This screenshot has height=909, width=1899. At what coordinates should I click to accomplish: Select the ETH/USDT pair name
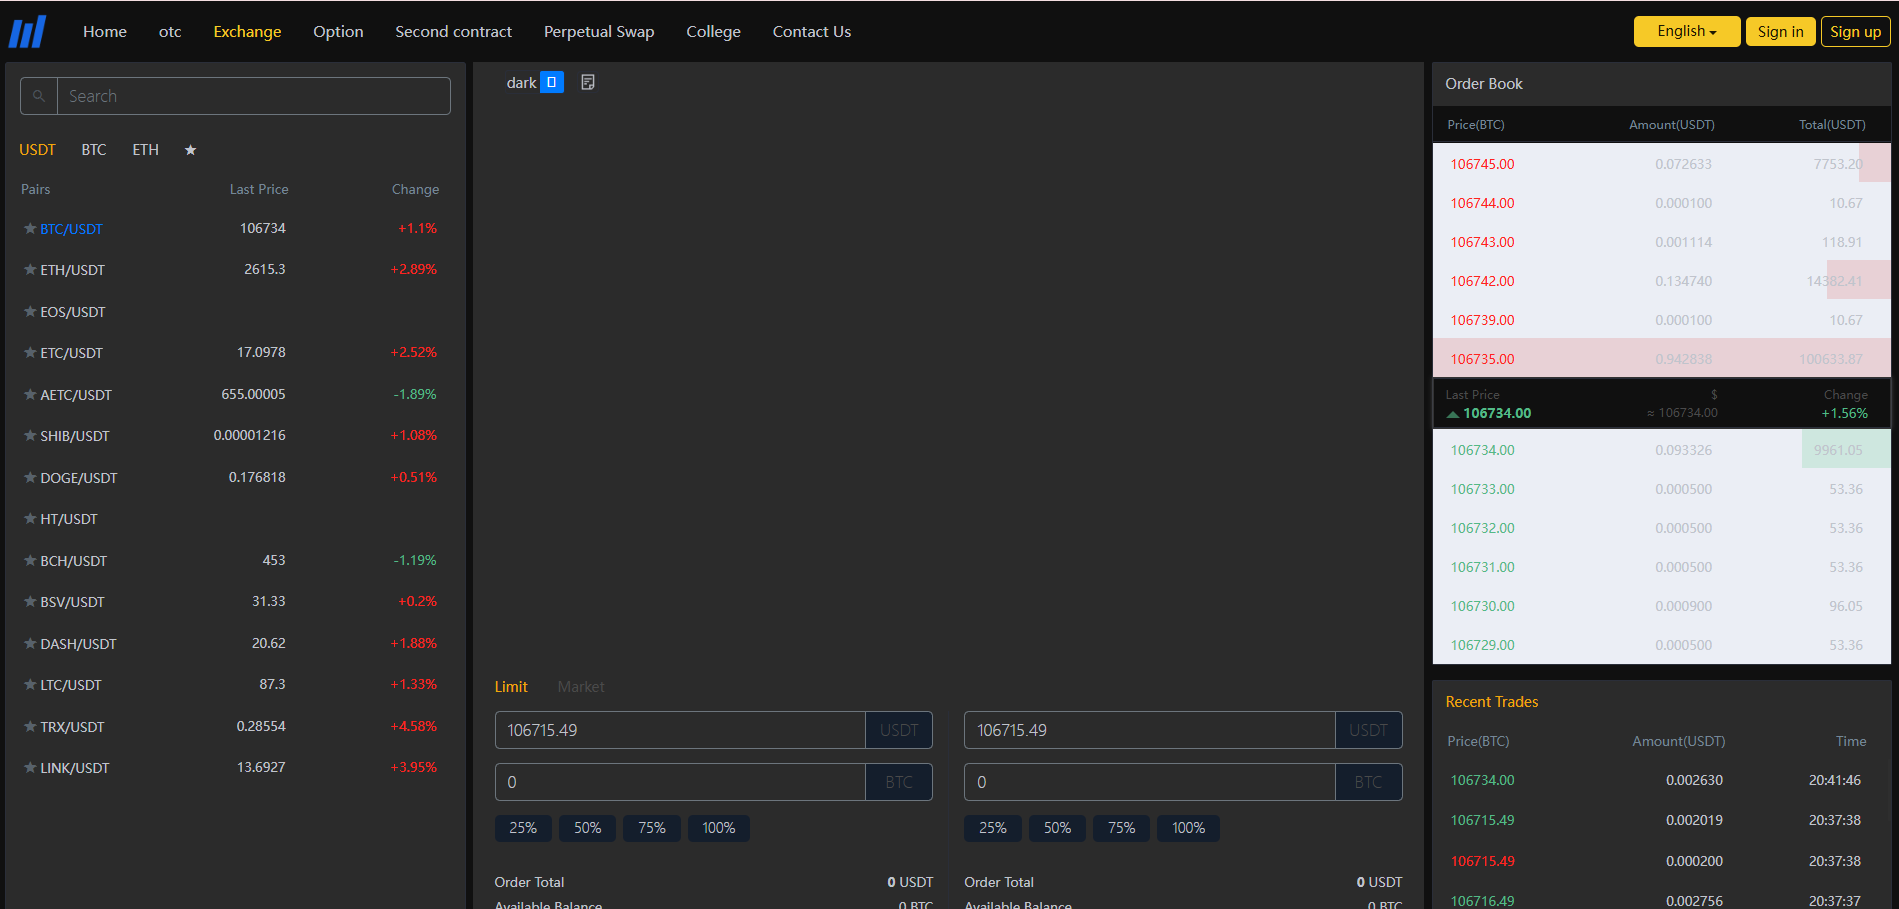(x=73, y=270)
